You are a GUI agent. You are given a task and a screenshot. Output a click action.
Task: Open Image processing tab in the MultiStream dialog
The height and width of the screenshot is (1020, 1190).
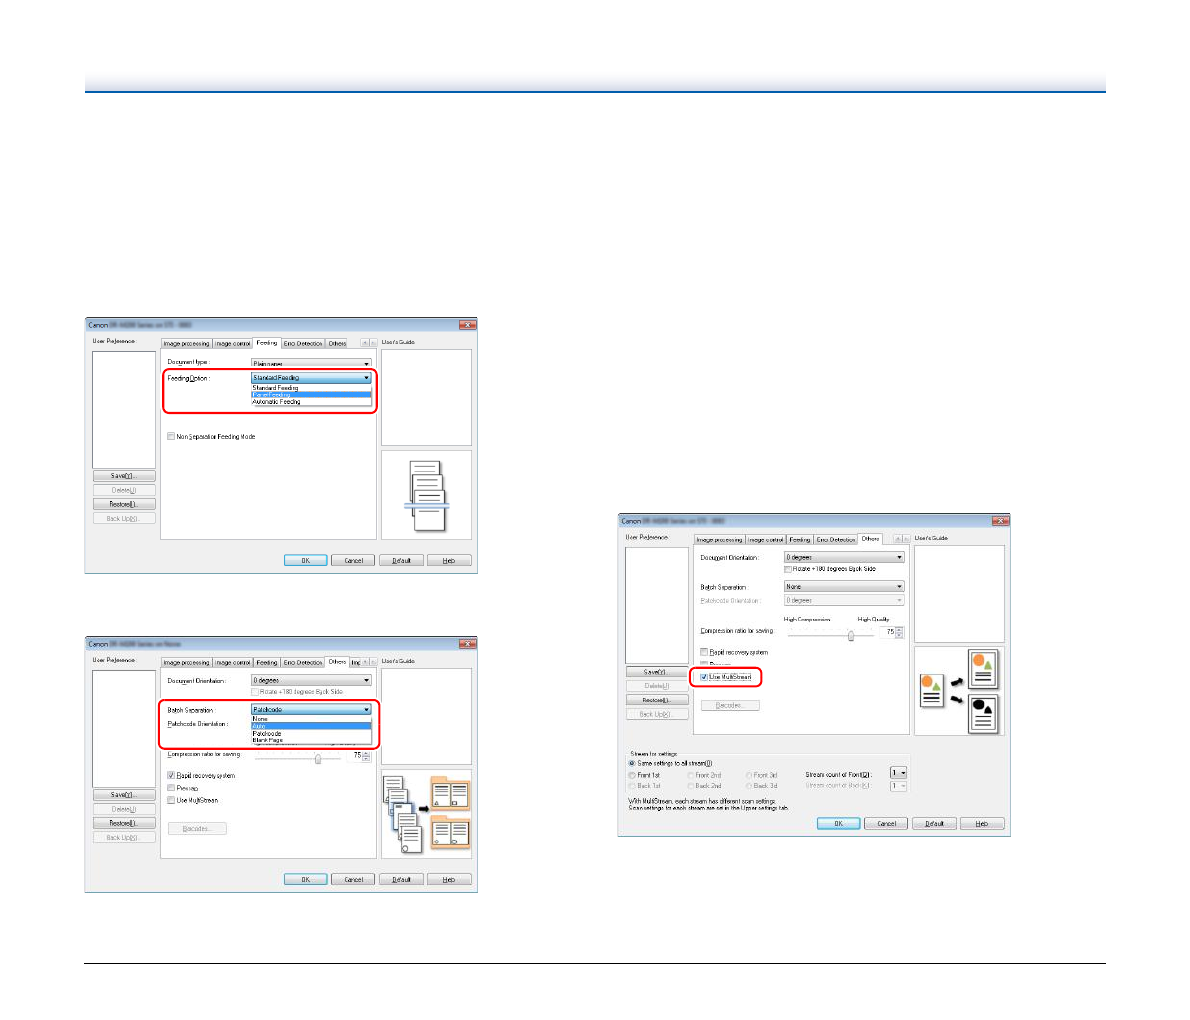tap(720, 539)
